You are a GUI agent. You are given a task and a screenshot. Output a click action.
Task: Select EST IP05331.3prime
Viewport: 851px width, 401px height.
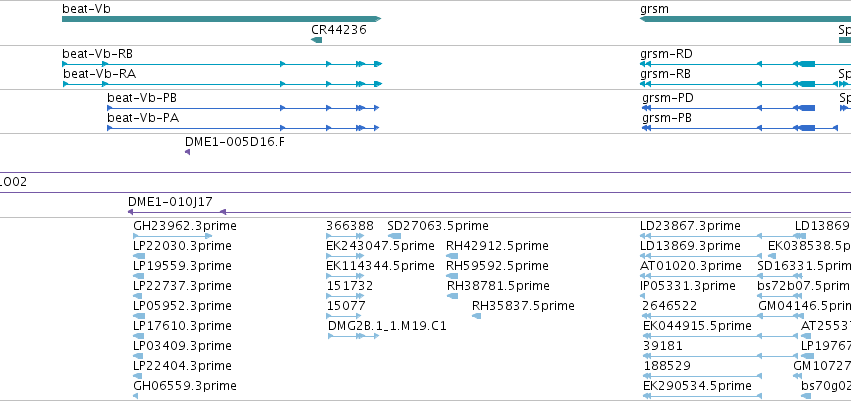(x=643, y=296)
